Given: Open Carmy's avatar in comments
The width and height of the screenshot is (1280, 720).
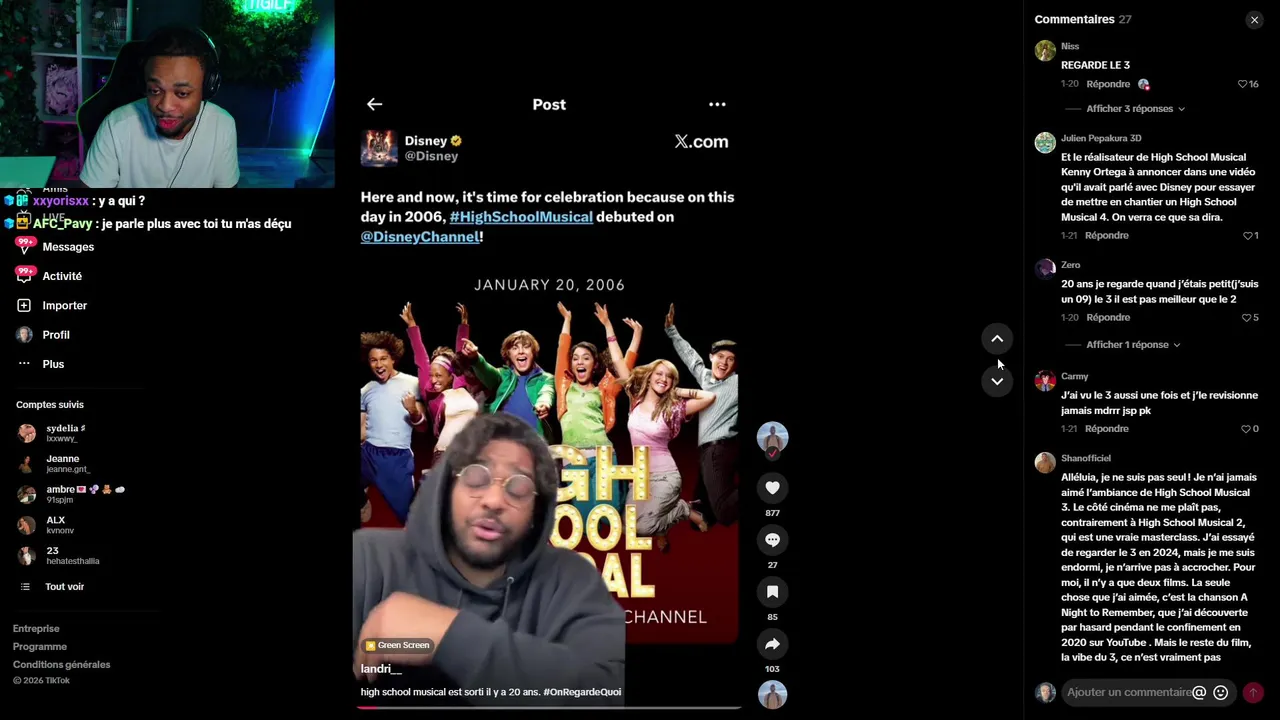Looking at the screenshot, I should [x=1045, y=381].
